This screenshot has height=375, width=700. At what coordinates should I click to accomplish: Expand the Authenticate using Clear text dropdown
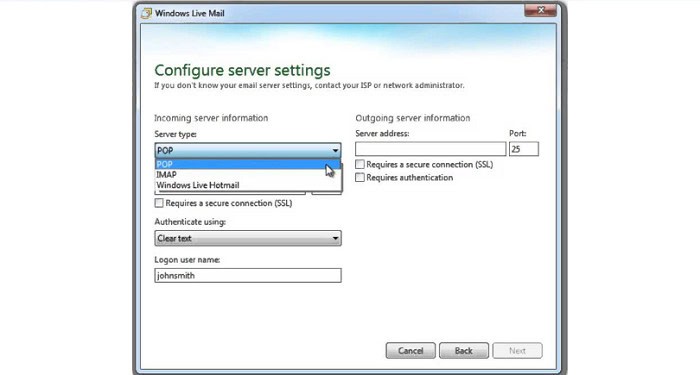click(248, 238)
